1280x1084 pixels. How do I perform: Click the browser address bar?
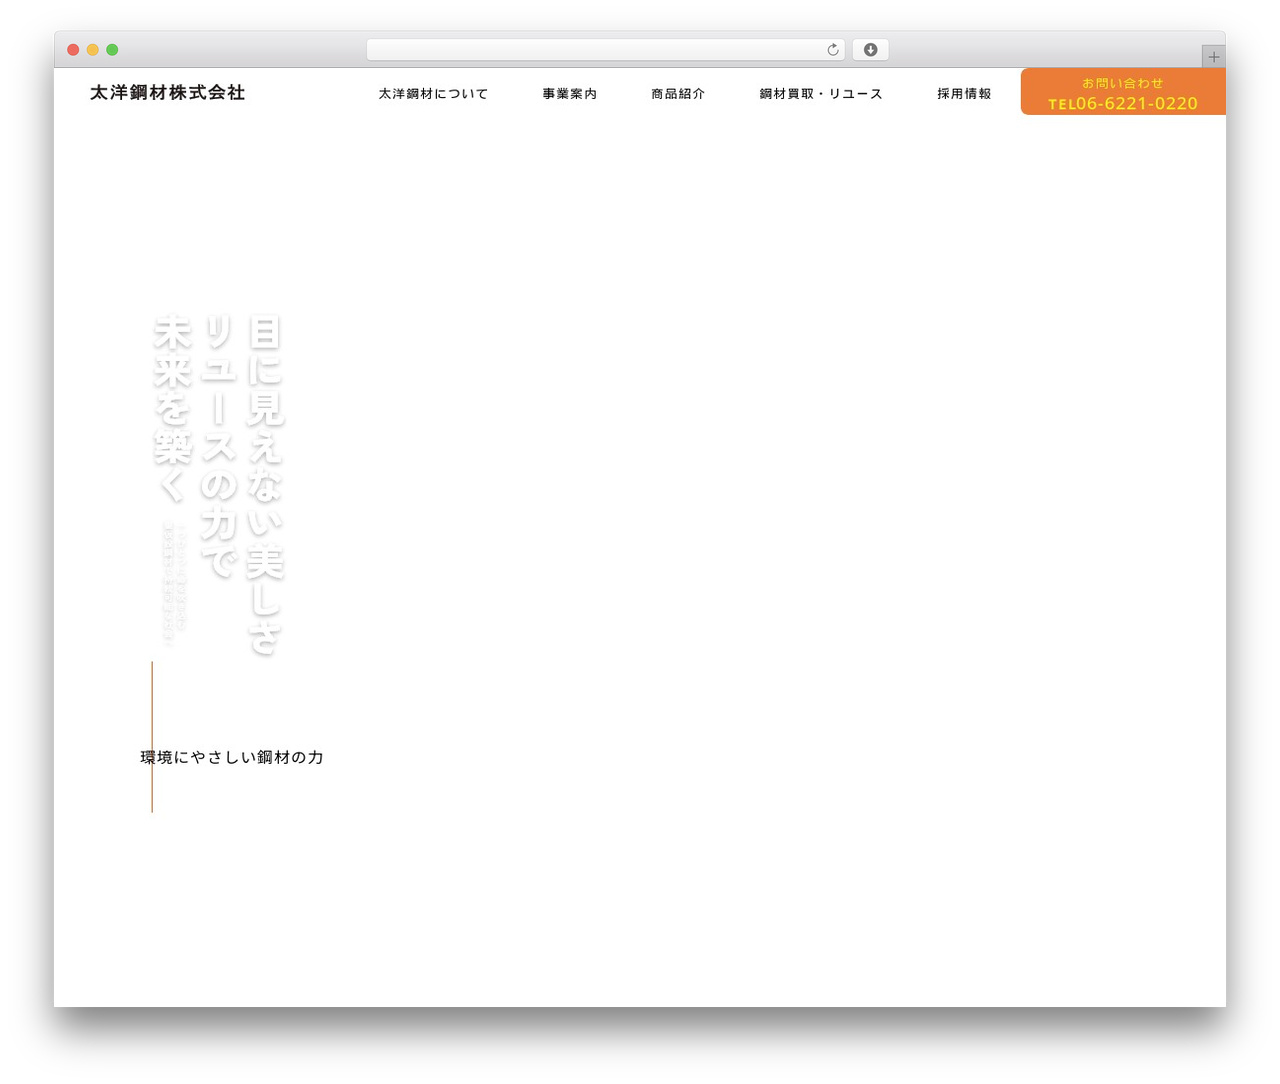coord(605,50)
